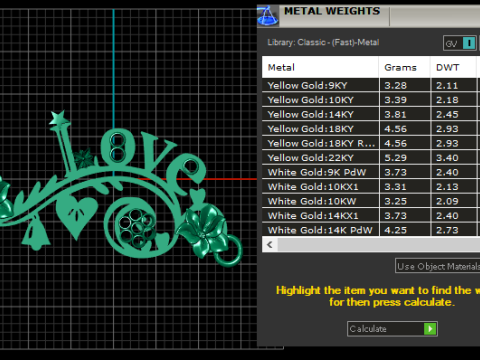Click the 3.40 DWT value
480x360 pixels.
click(x=447, y=158)
